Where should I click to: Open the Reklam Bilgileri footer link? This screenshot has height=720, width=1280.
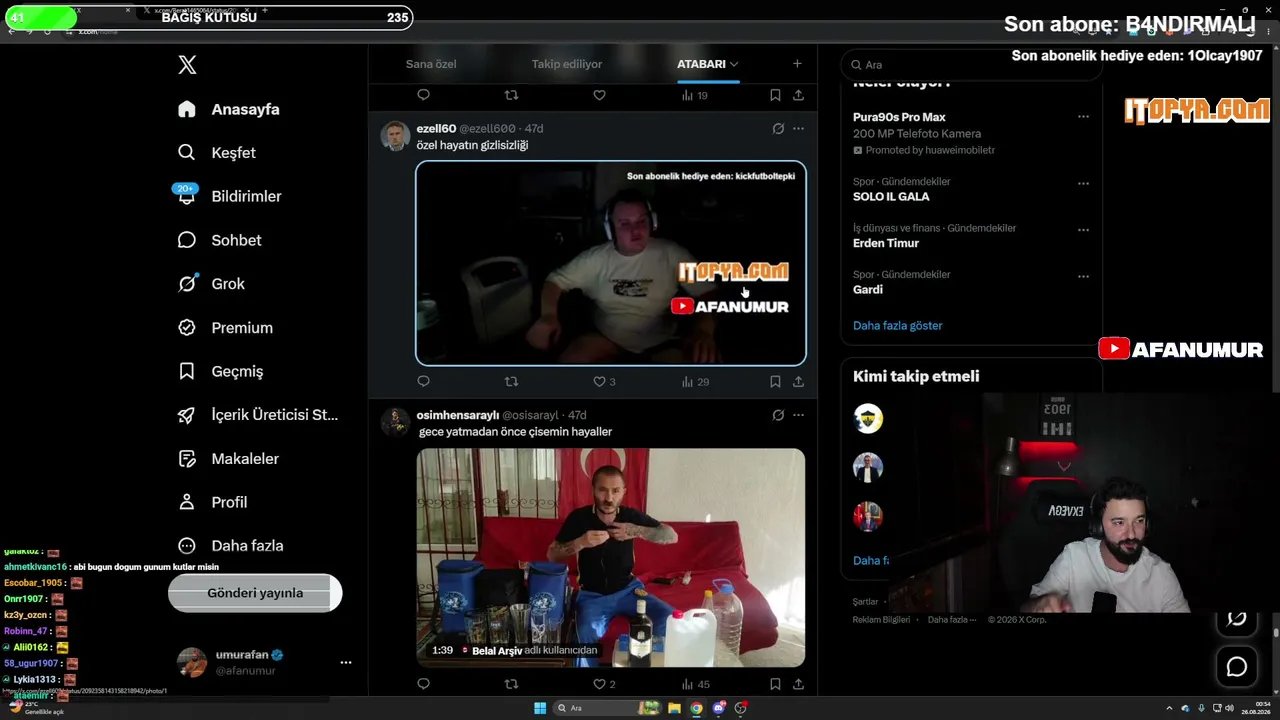tap(881, 620)
